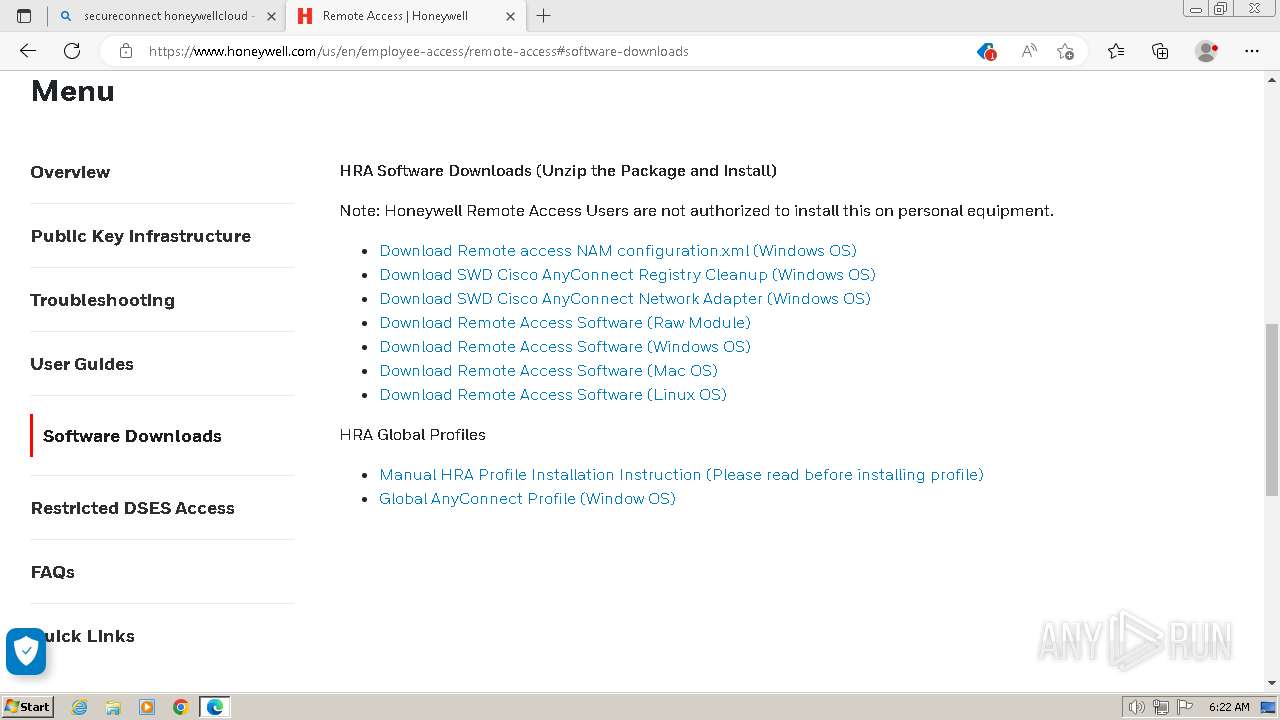Click the HRA Software Downloads heading text
The image size is (1280, 720).
click(558, 171)
